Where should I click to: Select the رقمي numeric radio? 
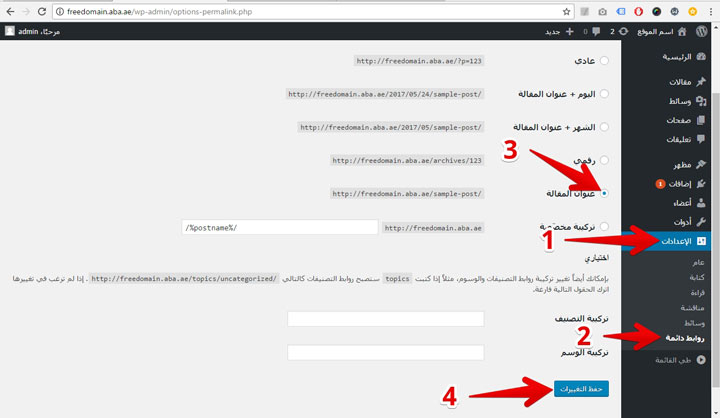point(604,160)
